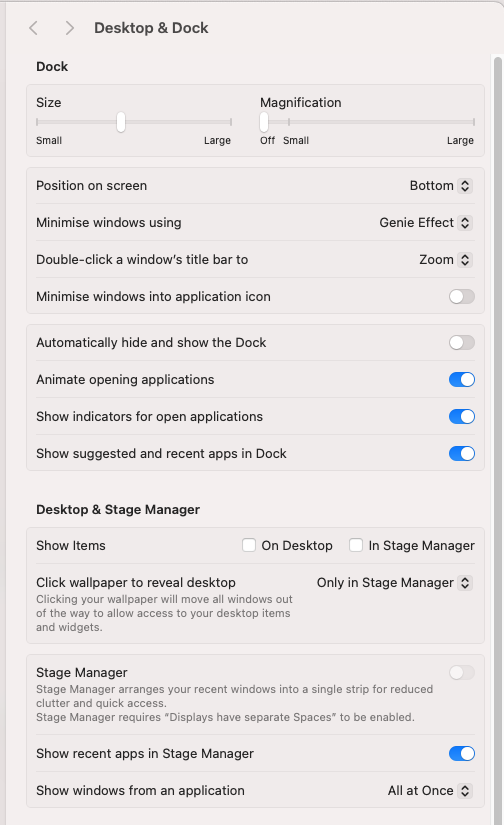Open the Click wallpaper to reveal desktop dropdown
Image resolution: width=504 pixels, height=825 pixels.
tap(395, 582)
